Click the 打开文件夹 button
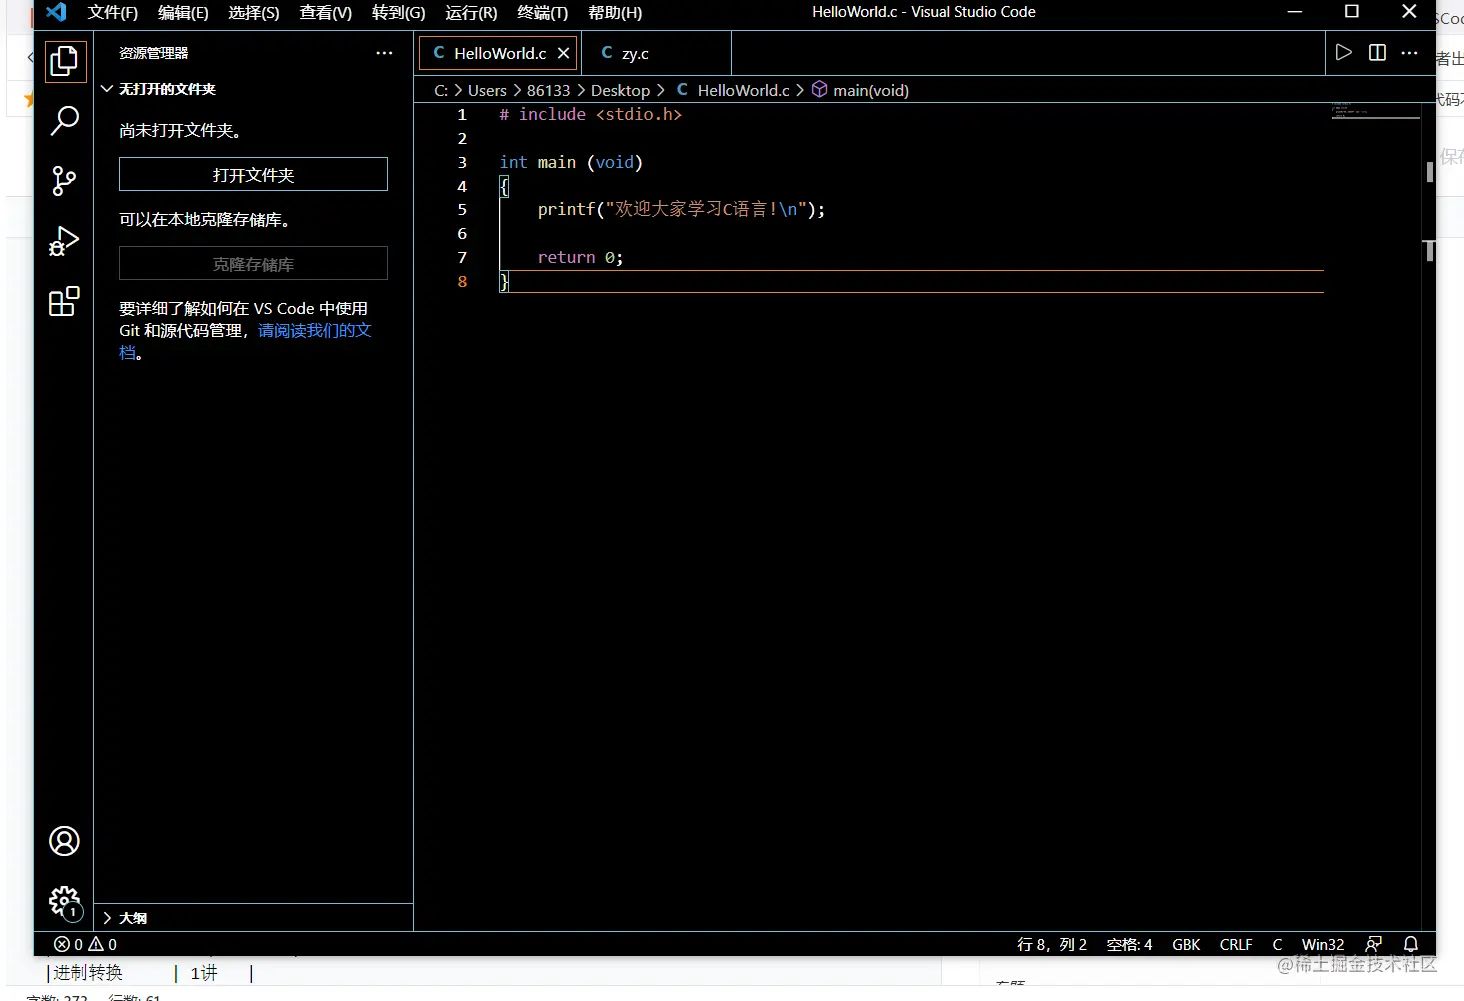1464x1001 pixels. (253, 174)
